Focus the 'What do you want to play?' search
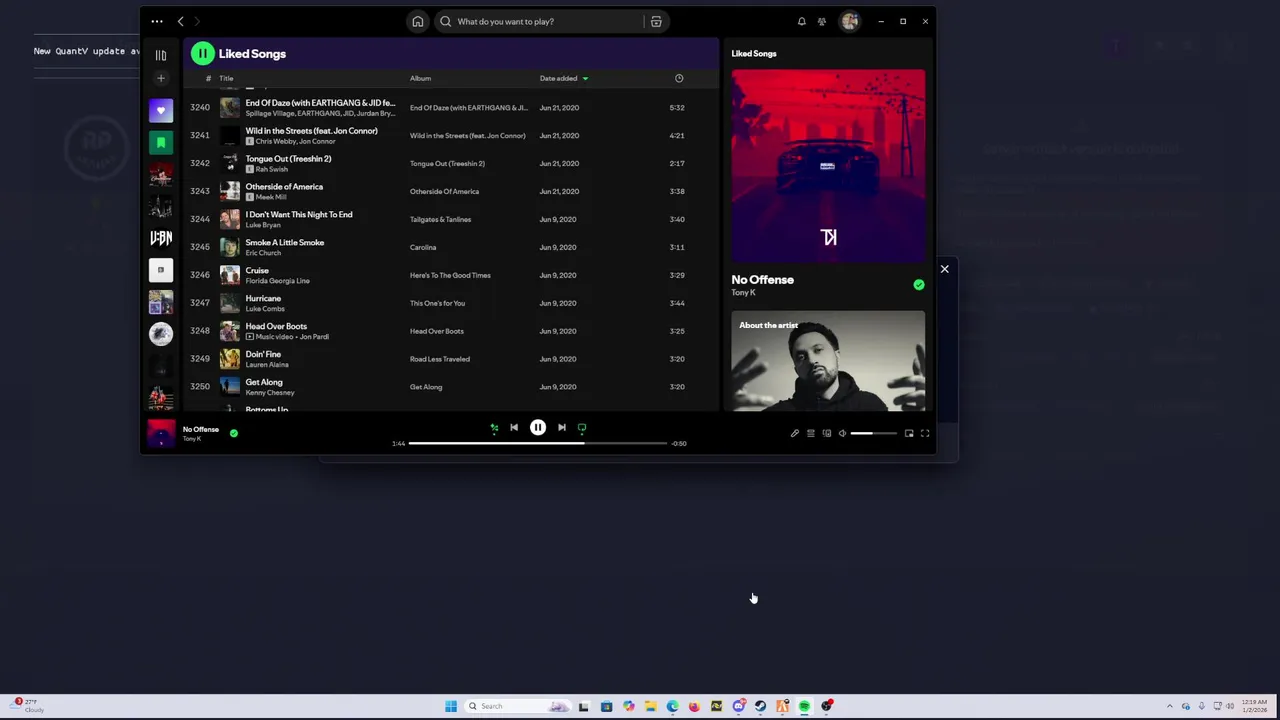1280x720 pixels. click(x=540, y=21)
